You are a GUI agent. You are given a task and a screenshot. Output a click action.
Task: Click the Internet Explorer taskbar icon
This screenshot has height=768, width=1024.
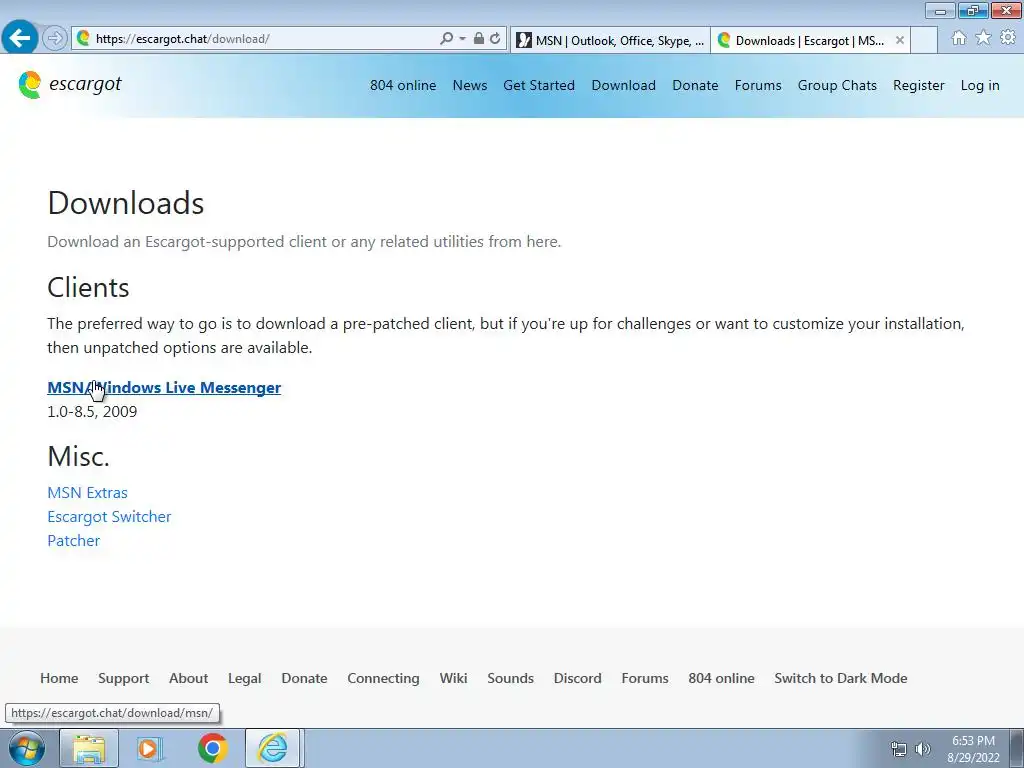pos(272,748)
